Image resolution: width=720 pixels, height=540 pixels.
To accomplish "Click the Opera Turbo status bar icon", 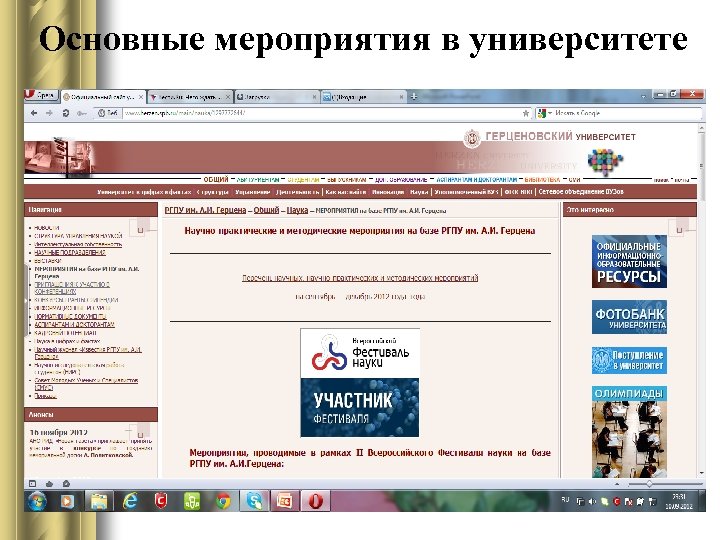I will [66, 484].
